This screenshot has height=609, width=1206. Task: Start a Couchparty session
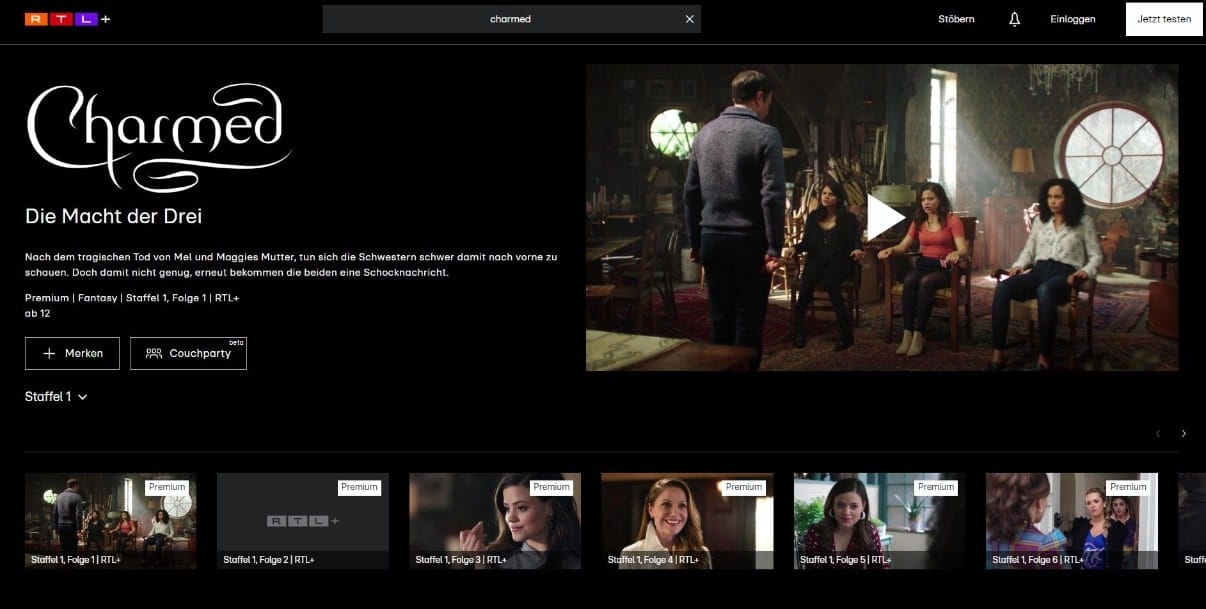(x=188, y=353)
